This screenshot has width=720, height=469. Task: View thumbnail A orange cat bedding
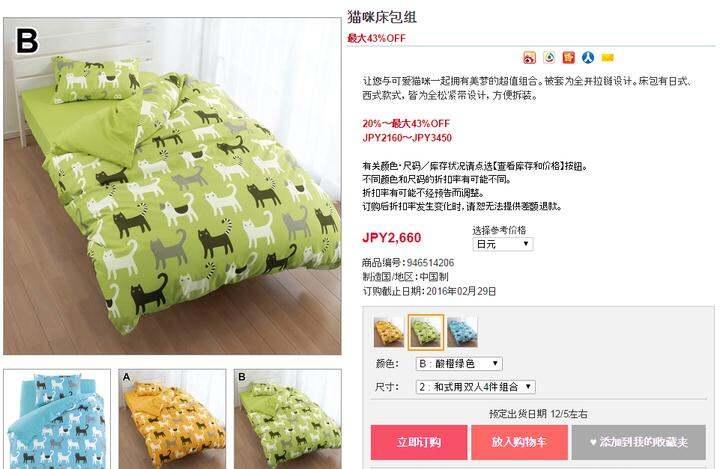pos(172,419)
